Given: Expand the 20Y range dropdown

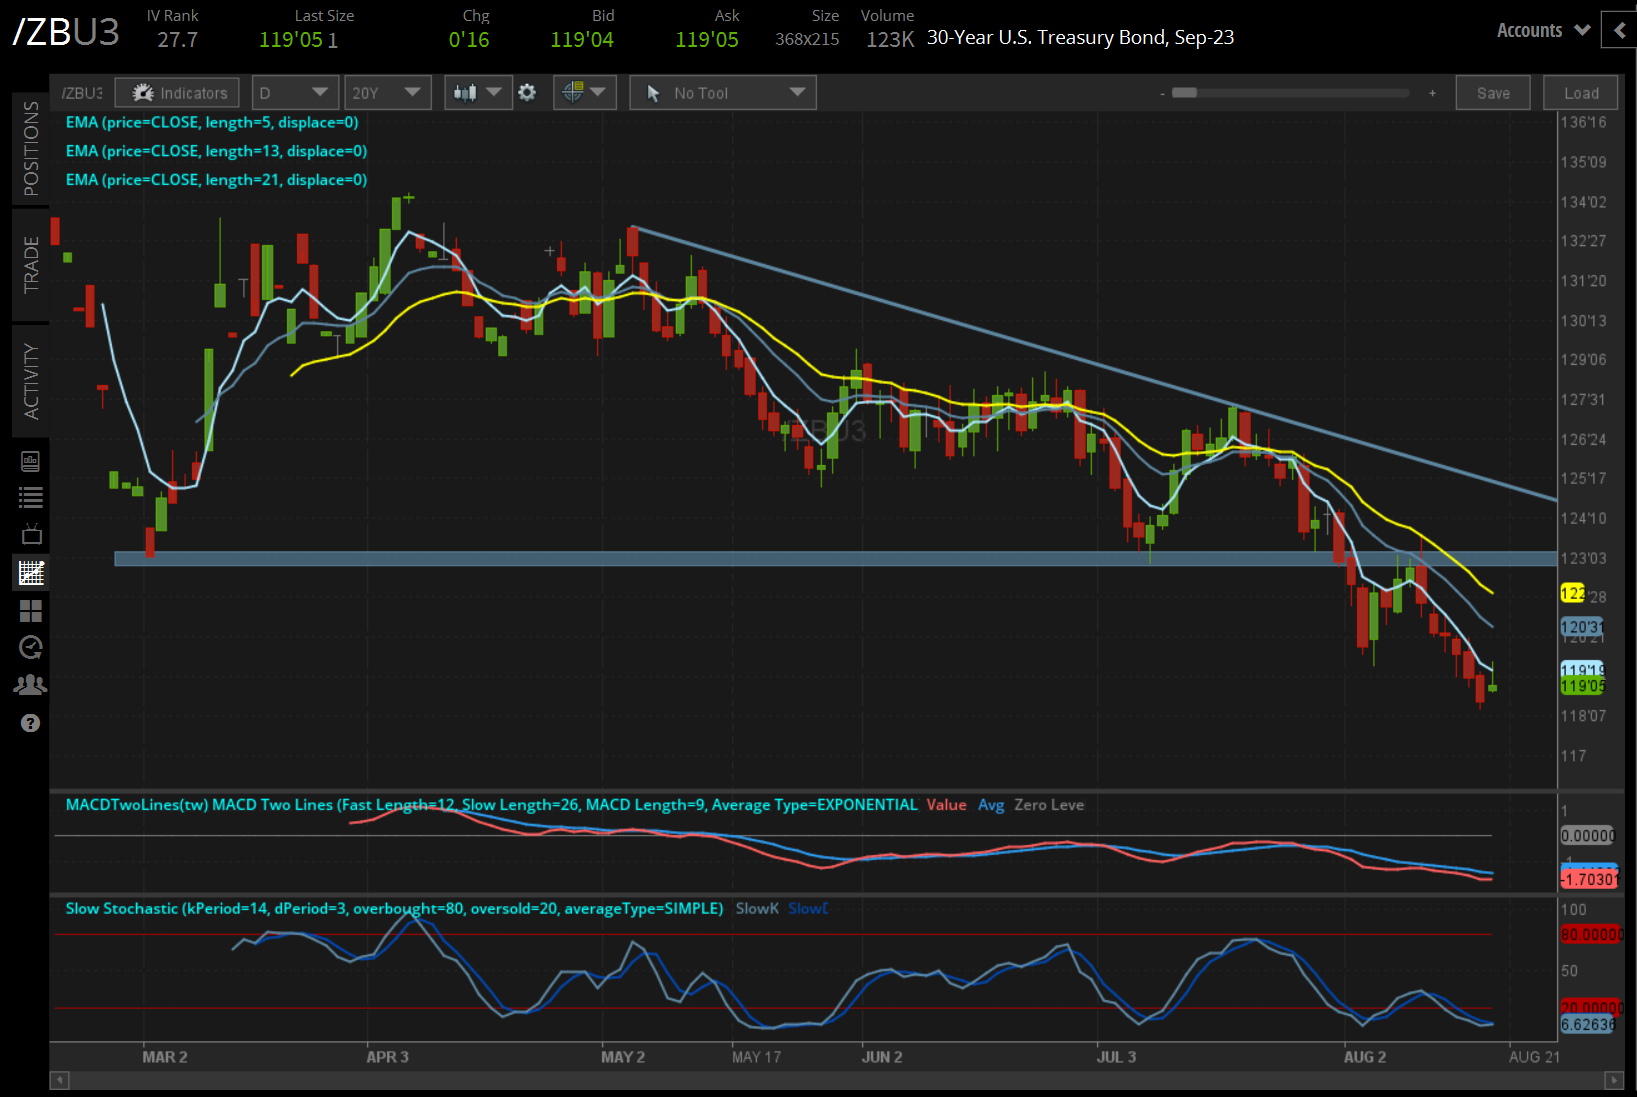Looking at the screenshot, I should click(x=387, y=93).
